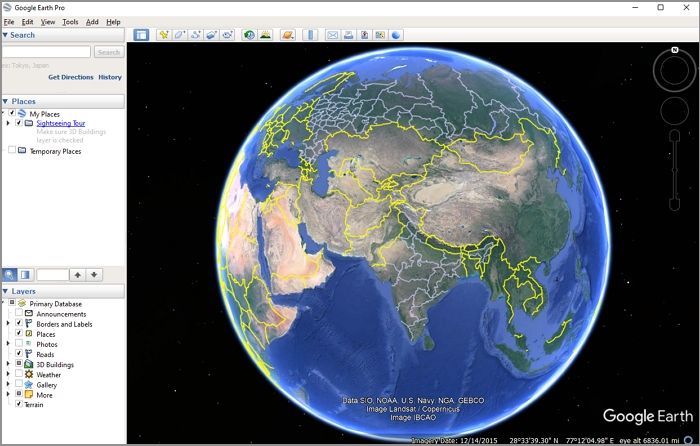Expand the 3D Buildings layer tree
This screenshot has width=700, height=446.
(x=8, y=365)
